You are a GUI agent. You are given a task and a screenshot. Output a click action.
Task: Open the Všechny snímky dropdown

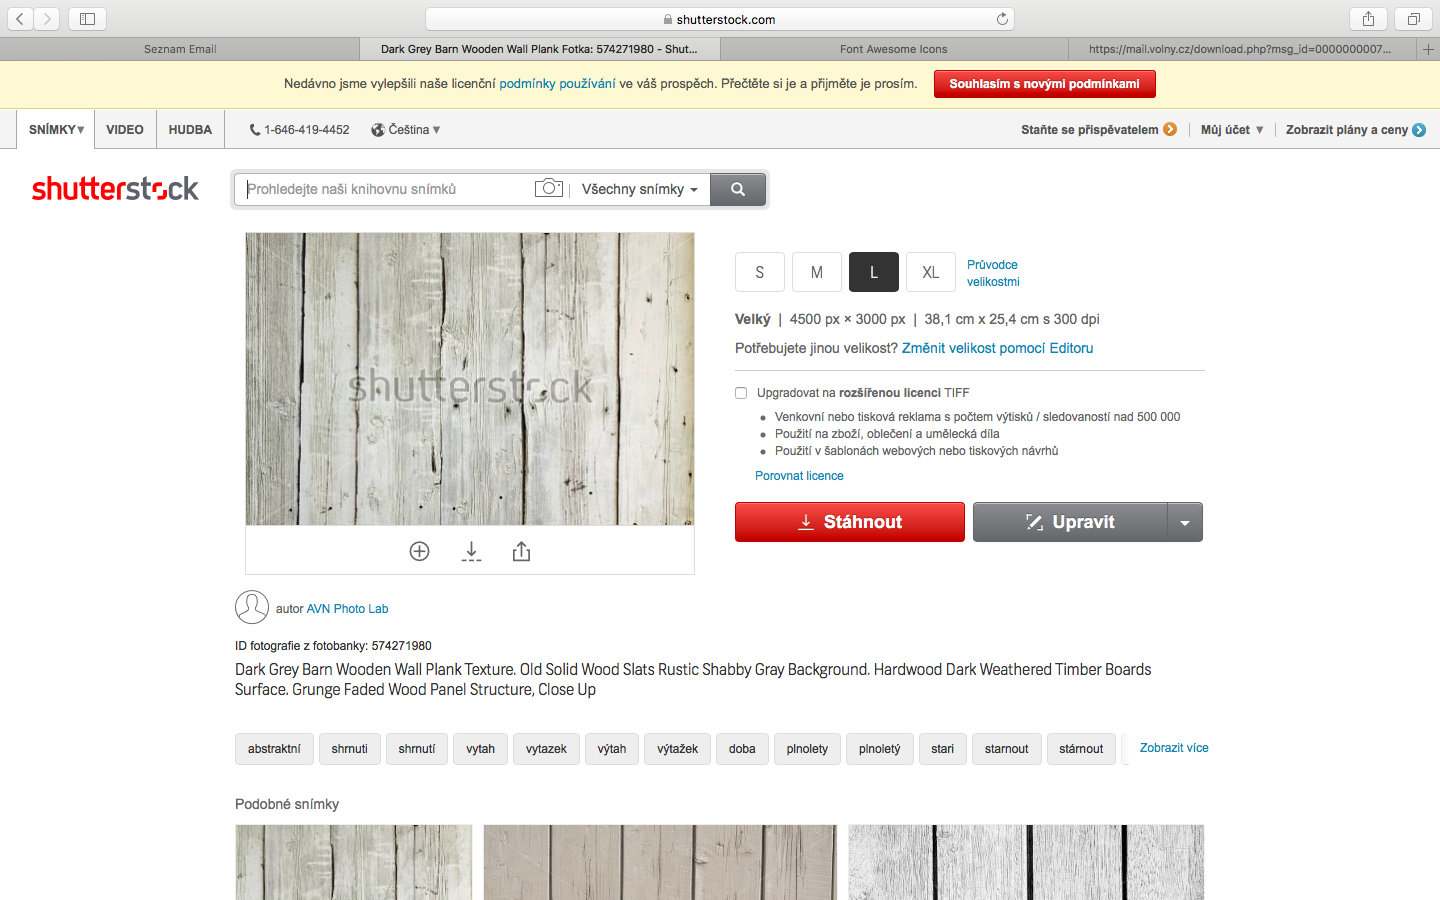coord(639,189)
